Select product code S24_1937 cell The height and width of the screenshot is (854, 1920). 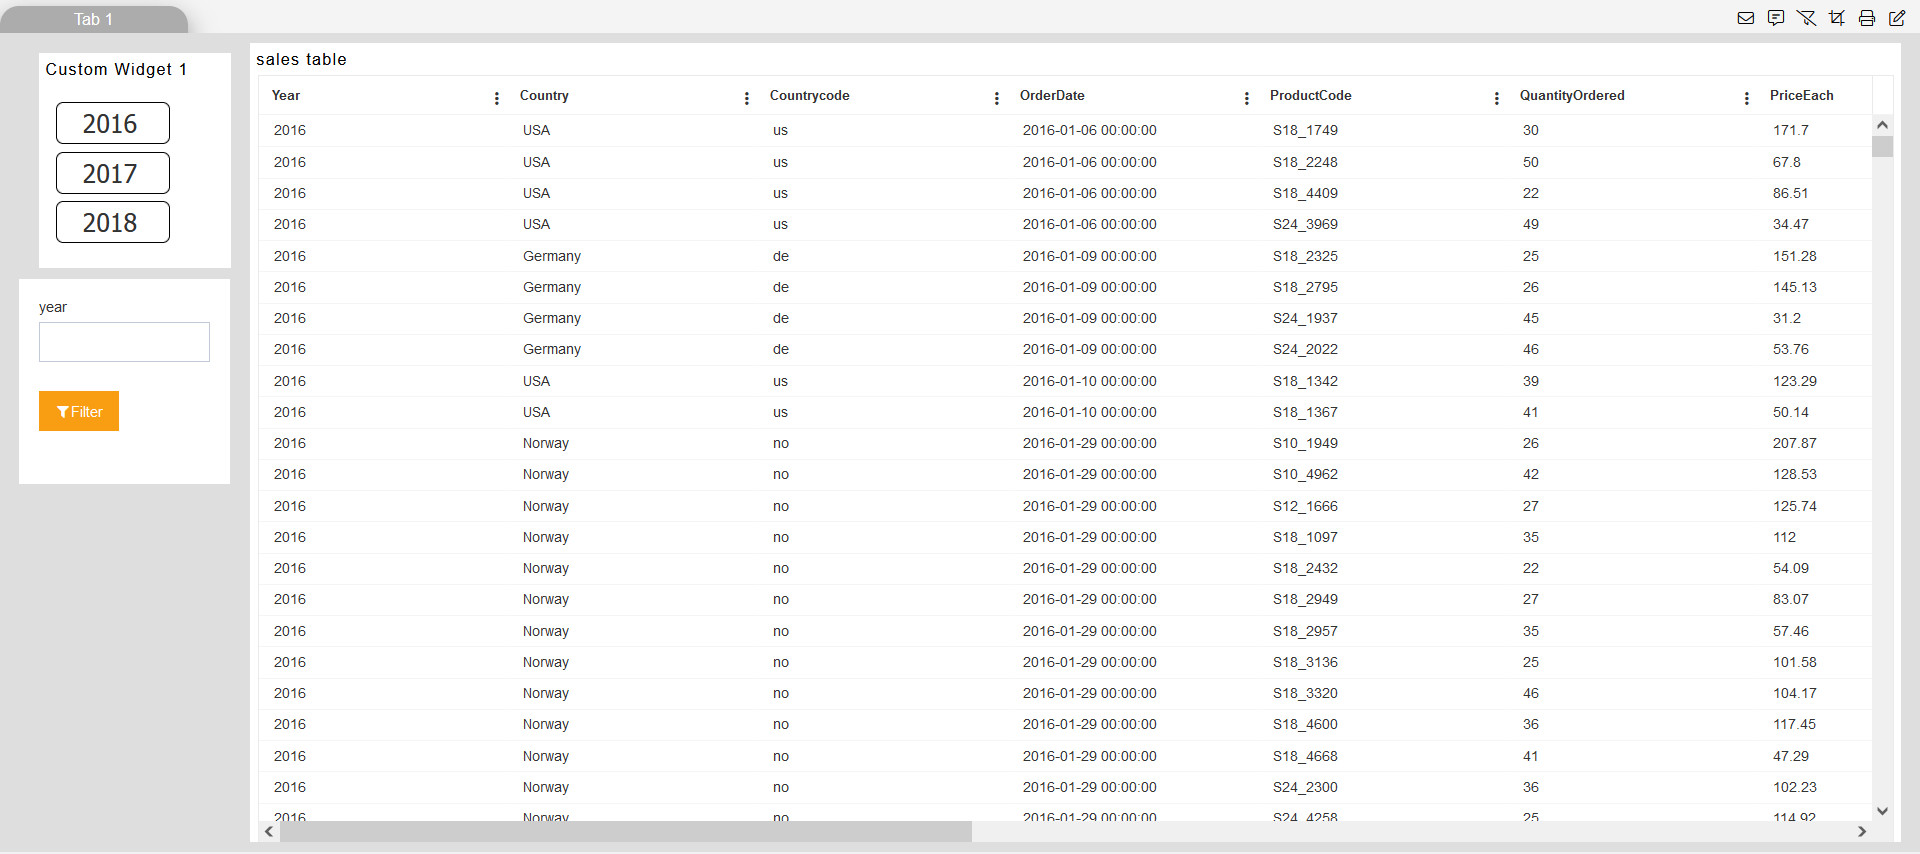pyautogui.click(x=1305, y=318)
